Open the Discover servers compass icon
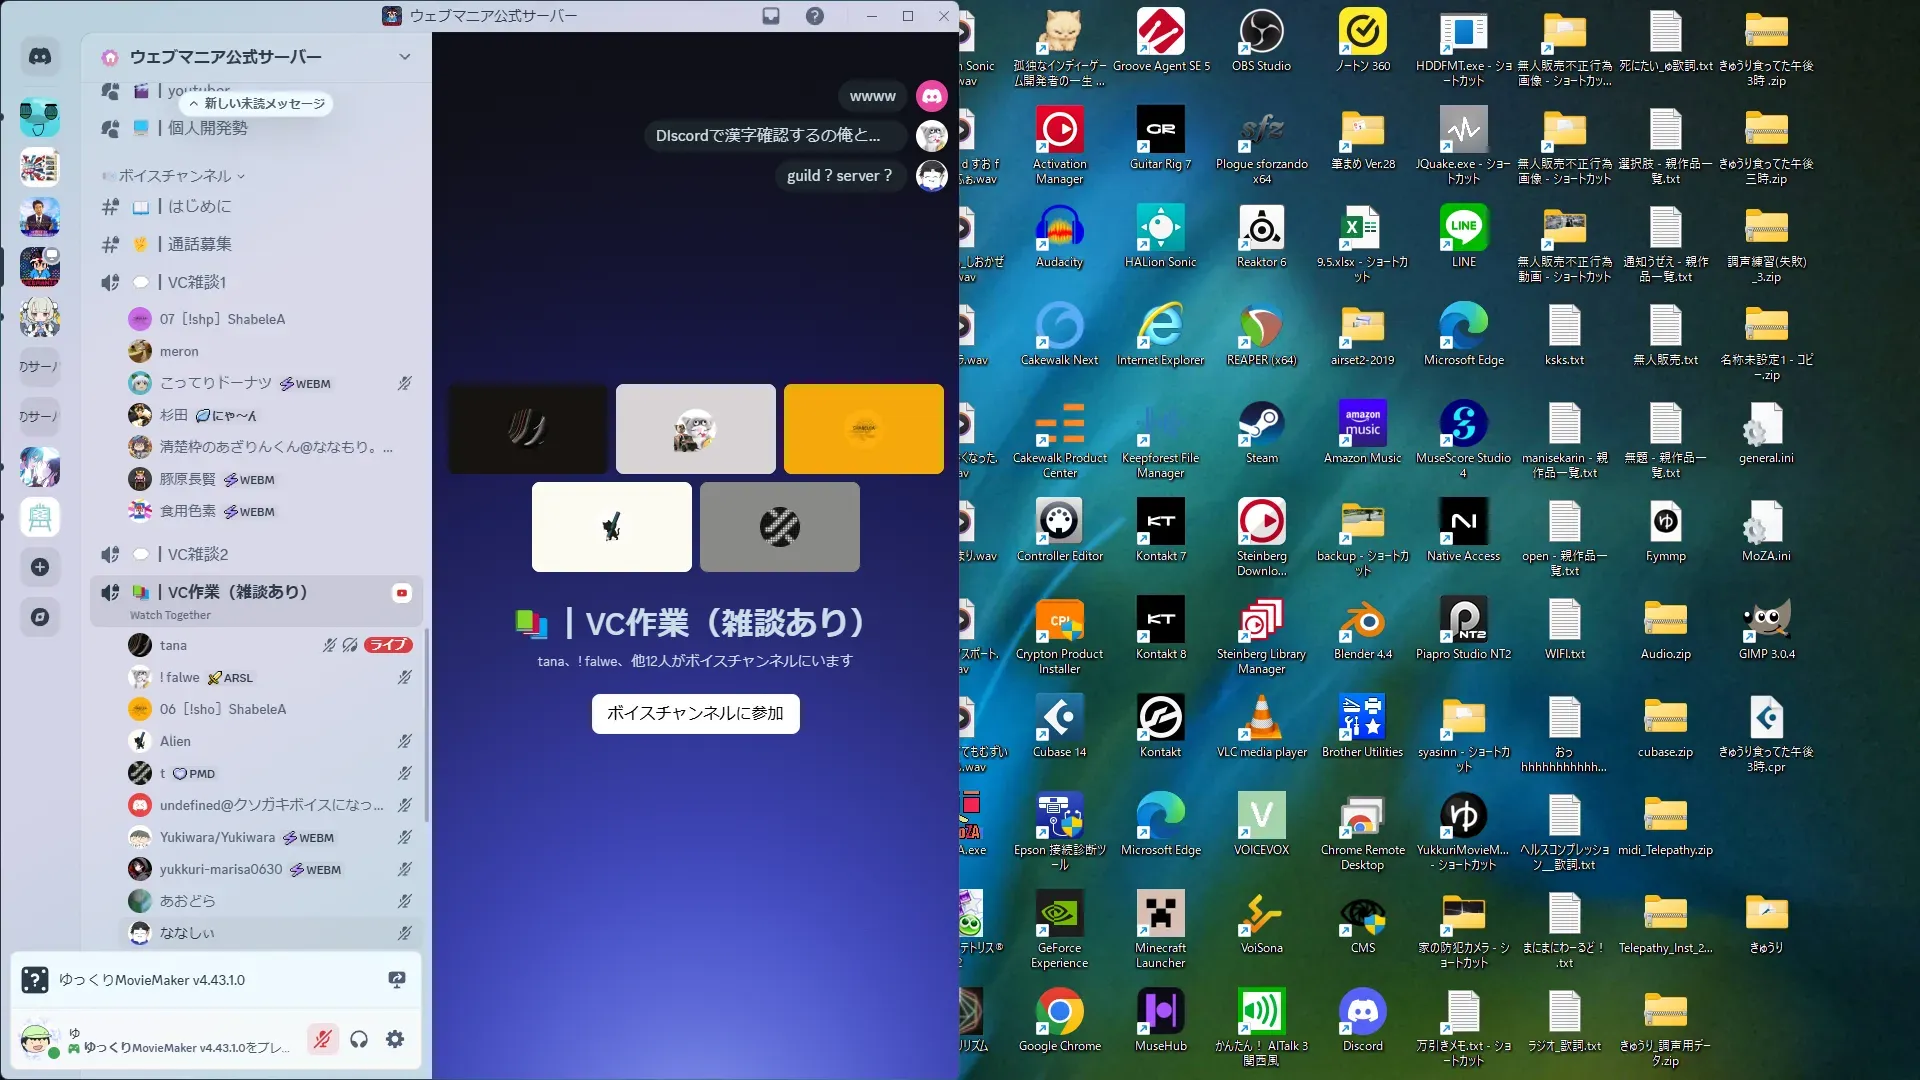This screenshot has width=1920, height=1080. 40,617
